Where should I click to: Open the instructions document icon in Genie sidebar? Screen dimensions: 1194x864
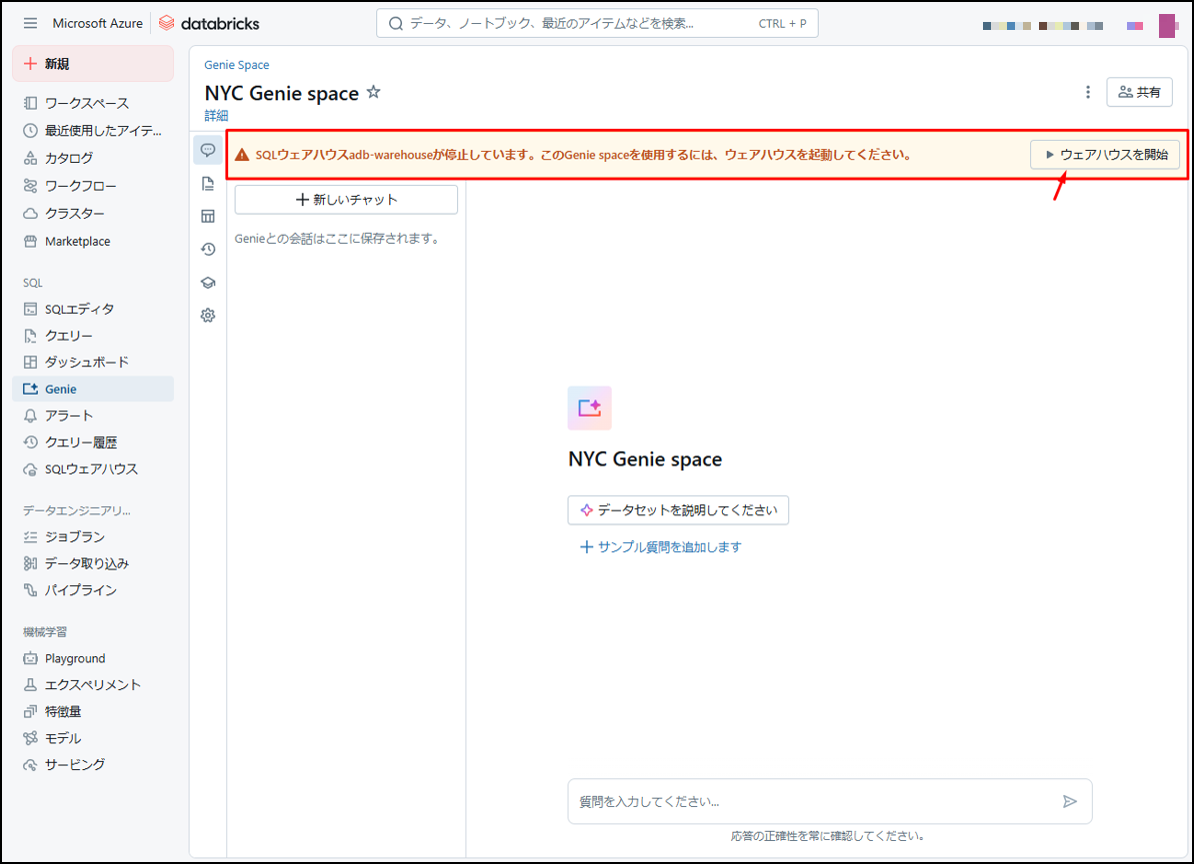click(208, 183)
